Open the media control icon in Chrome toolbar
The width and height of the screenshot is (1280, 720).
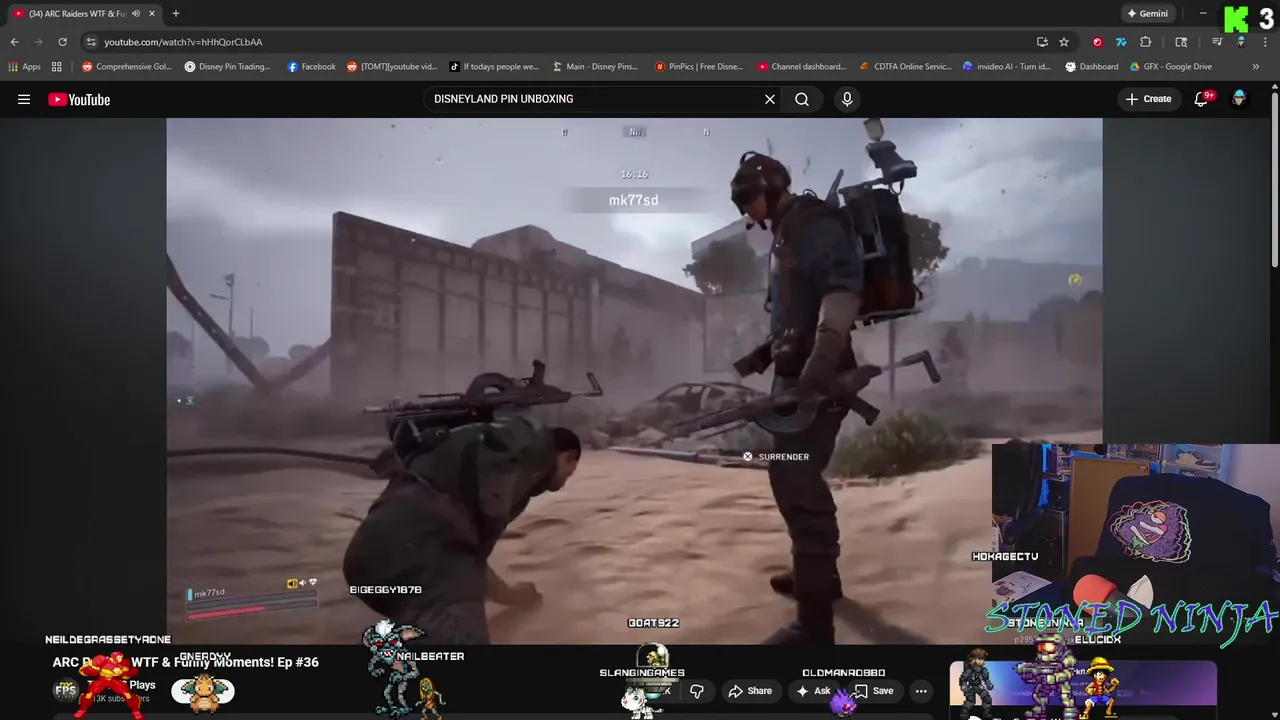1217,42
